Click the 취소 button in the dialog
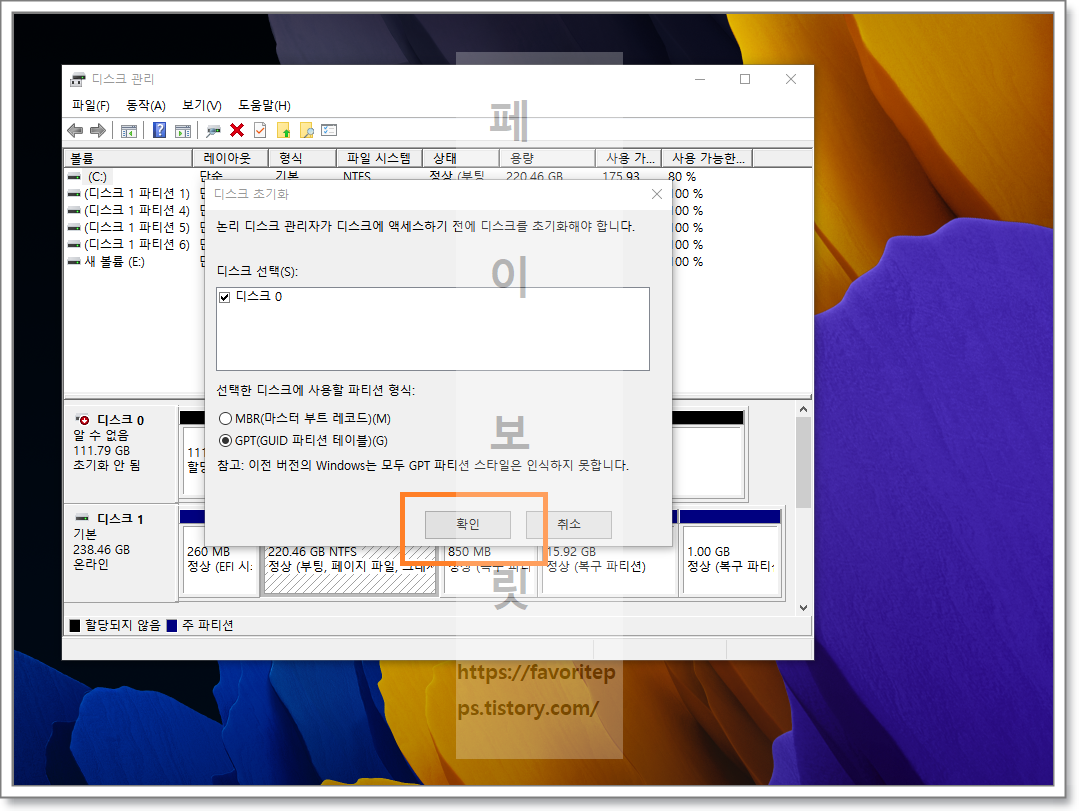 pyautogui.click(x=568, y=524)
